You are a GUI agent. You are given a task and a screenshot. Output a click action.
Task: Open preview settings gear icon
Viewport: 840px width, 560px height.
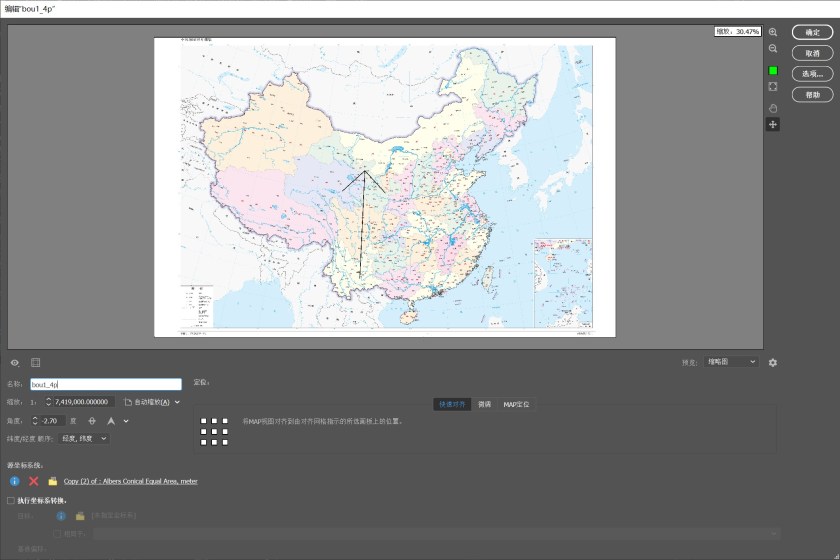tap(773, 362)
